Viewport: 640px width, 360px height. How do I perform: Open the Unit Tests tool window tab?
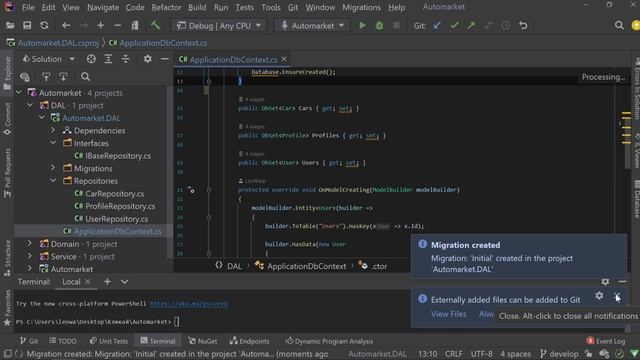tap(109, 341)
